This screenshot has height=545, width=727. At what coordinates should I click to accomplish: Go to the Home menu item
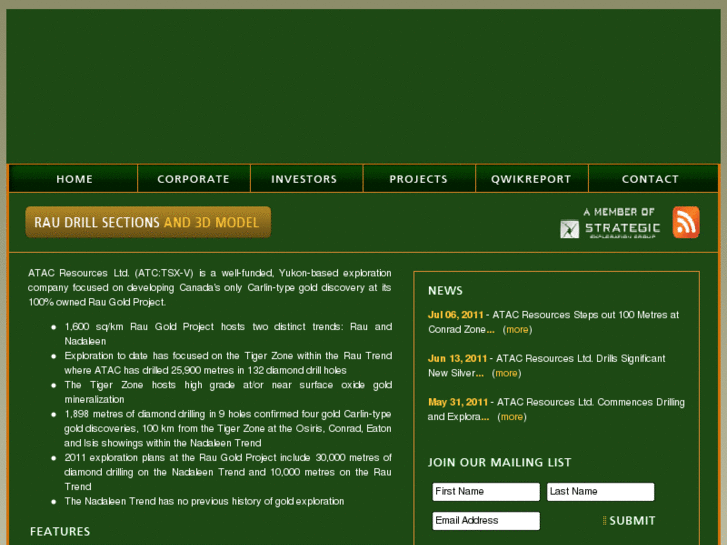click(x=74, y=179)
